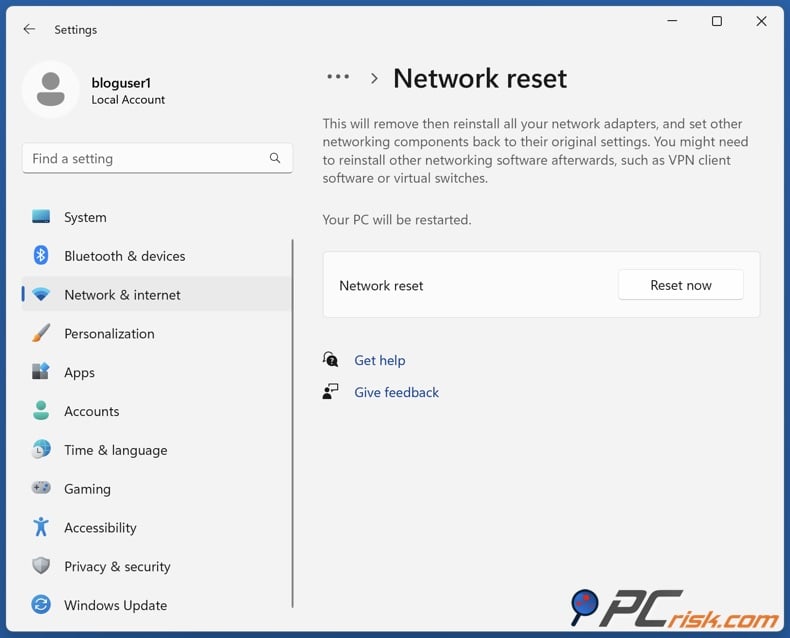Click the search magnifier icon
Screen dimensions: 790x638
pos(275,158)
